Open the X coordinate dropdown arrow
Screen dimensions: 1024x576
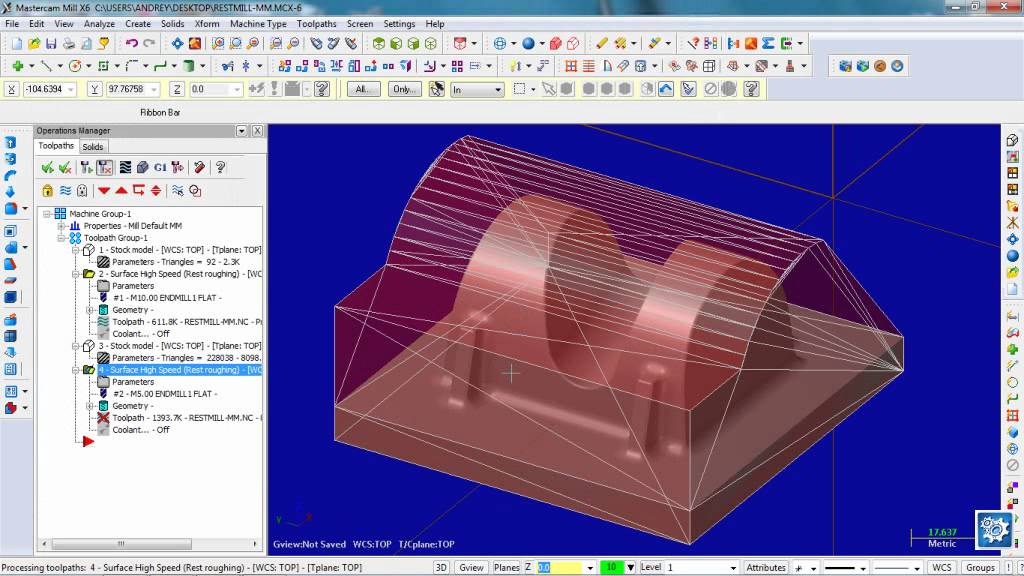71,89
